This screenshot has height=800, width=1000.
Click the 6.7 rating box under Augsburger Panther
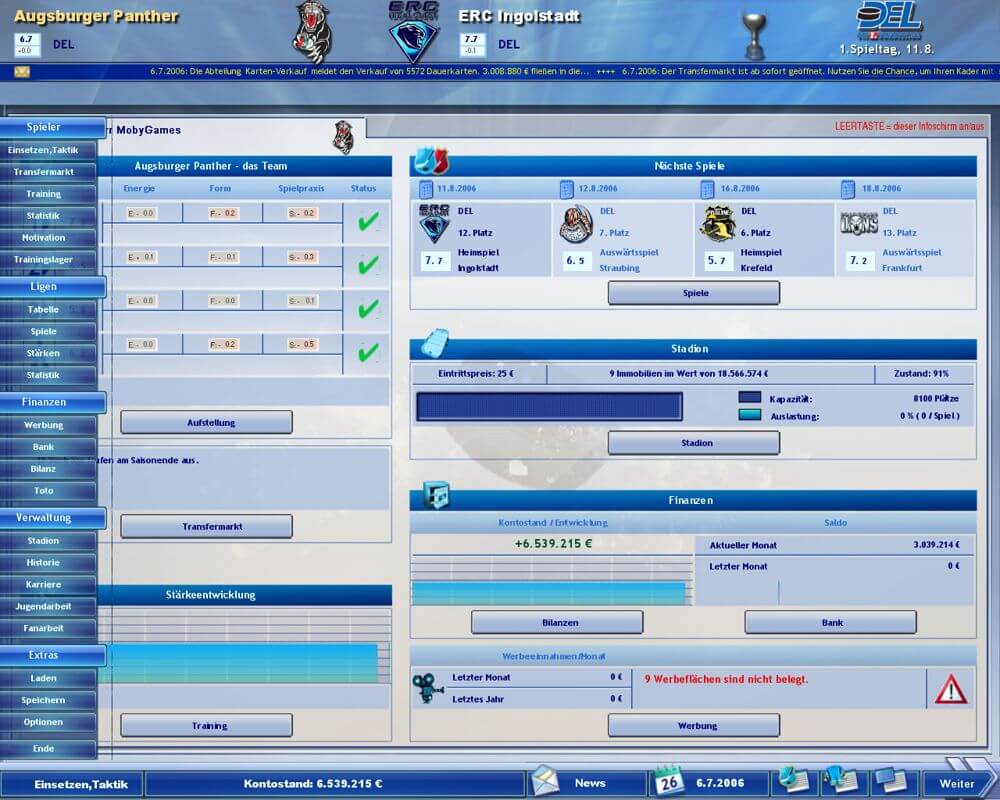click(27, 44)
